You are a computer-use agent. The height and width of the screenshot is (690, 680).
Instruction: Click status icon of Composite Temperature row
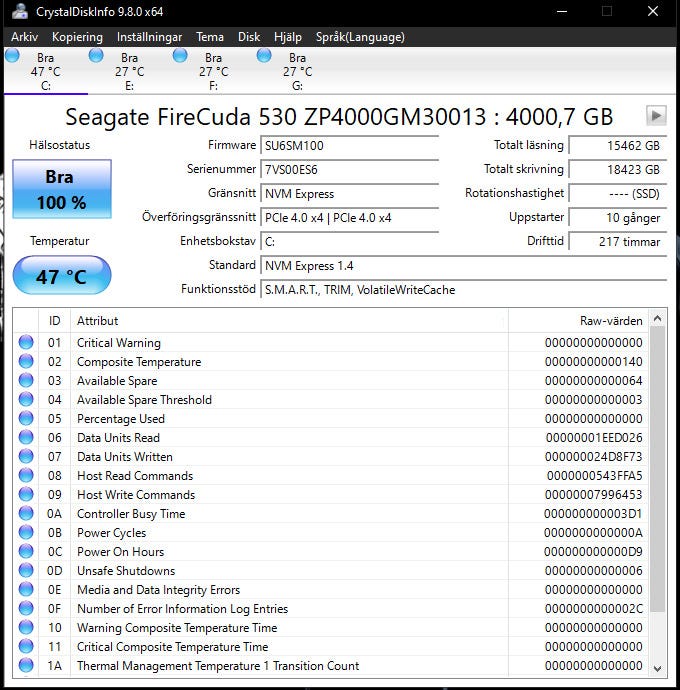[26, 361]
